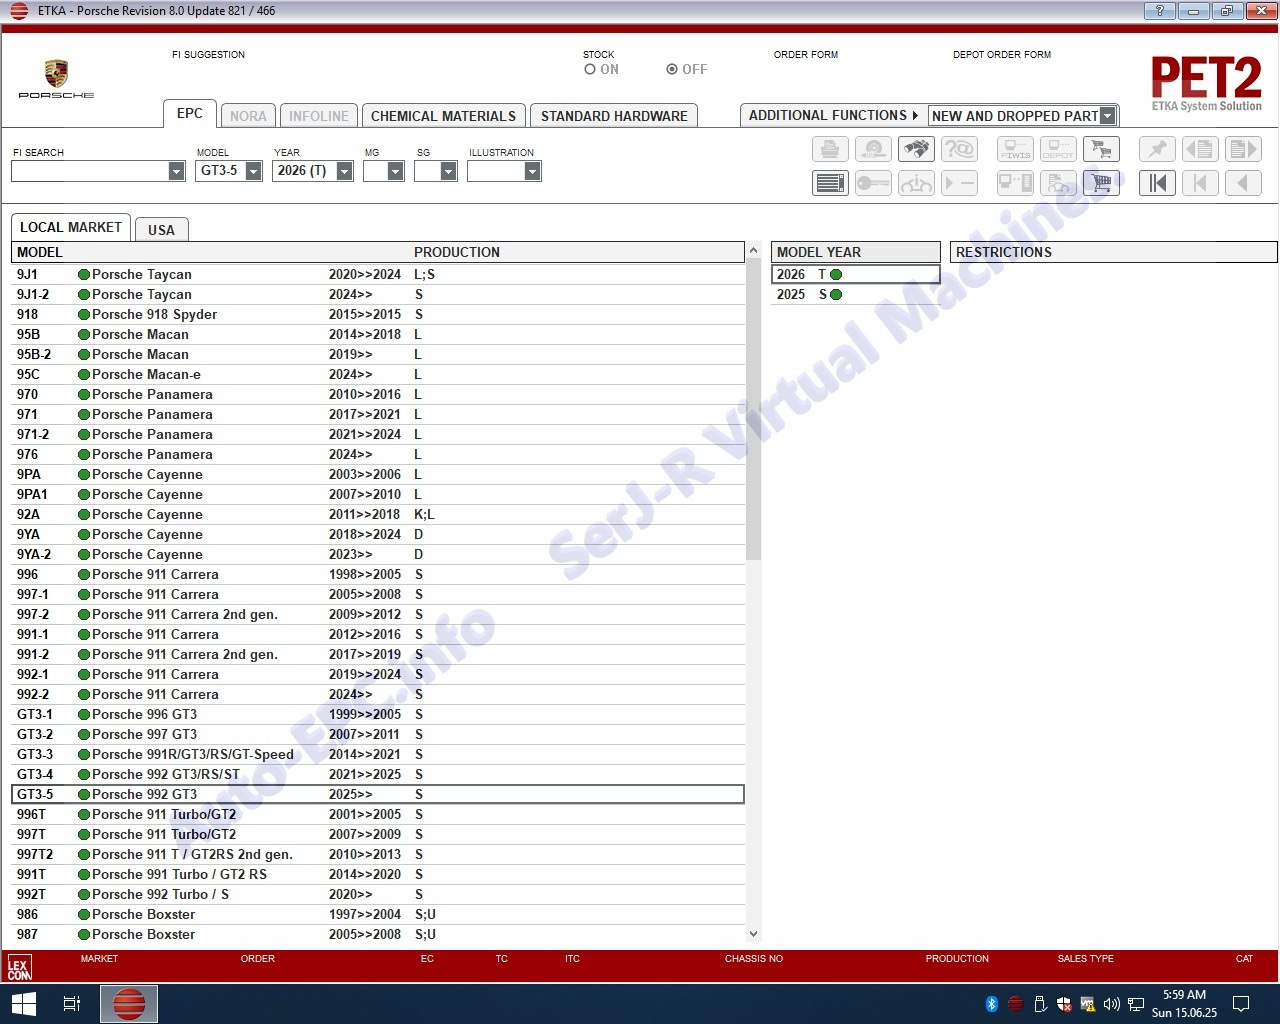Expand the MODEL dropdown showing GT3-5
Viewport: 1280px width, 1024px height.
point(254,172)
